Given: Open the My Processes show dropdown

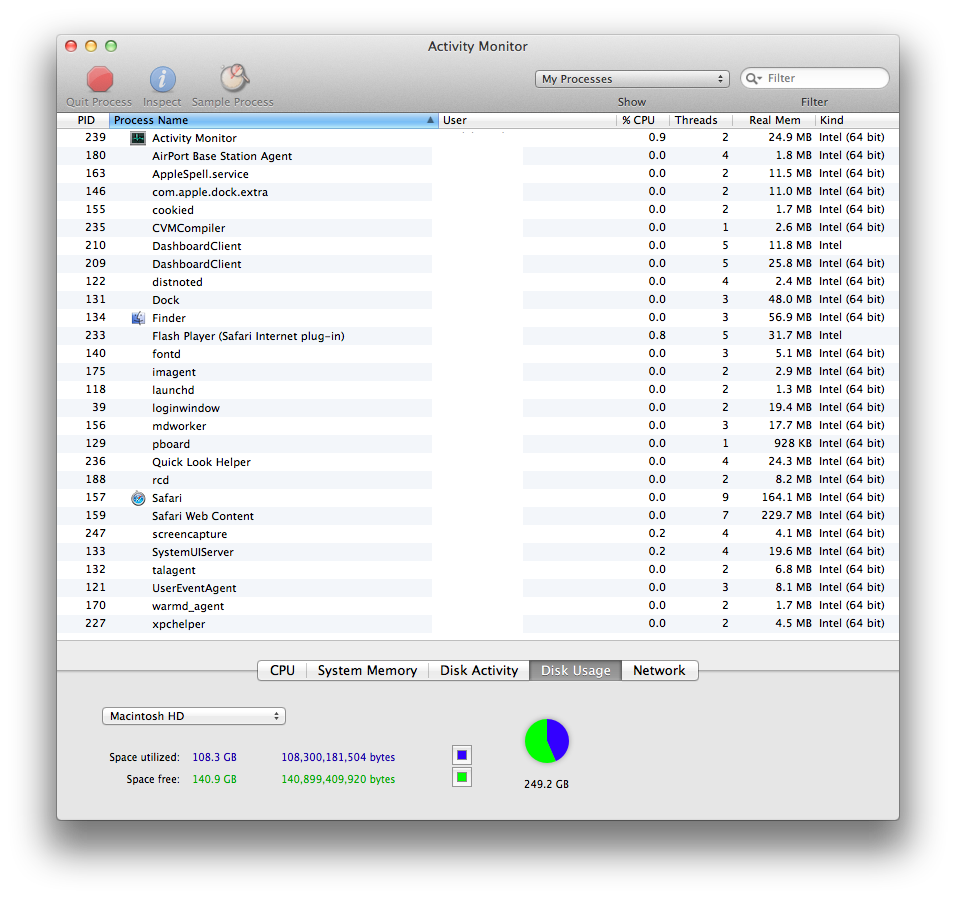Looking at the screenshot, I should coord(632,79).
